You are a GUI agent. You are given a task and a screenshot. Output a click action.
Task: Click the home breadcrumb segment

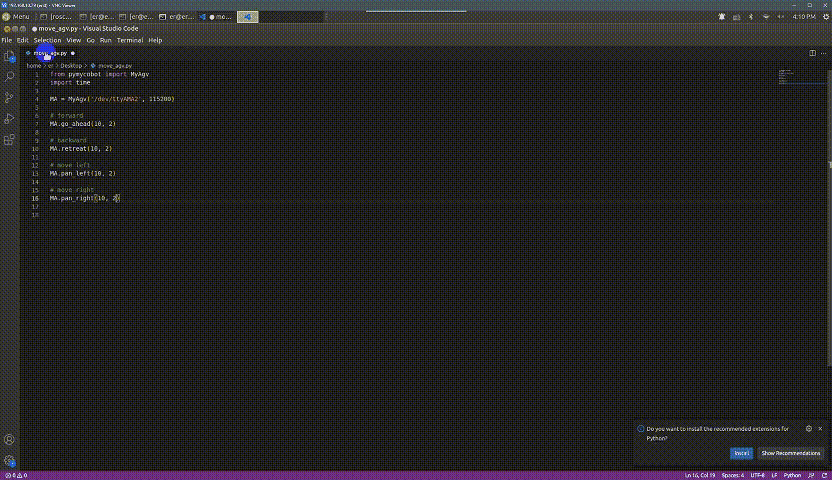33,66
